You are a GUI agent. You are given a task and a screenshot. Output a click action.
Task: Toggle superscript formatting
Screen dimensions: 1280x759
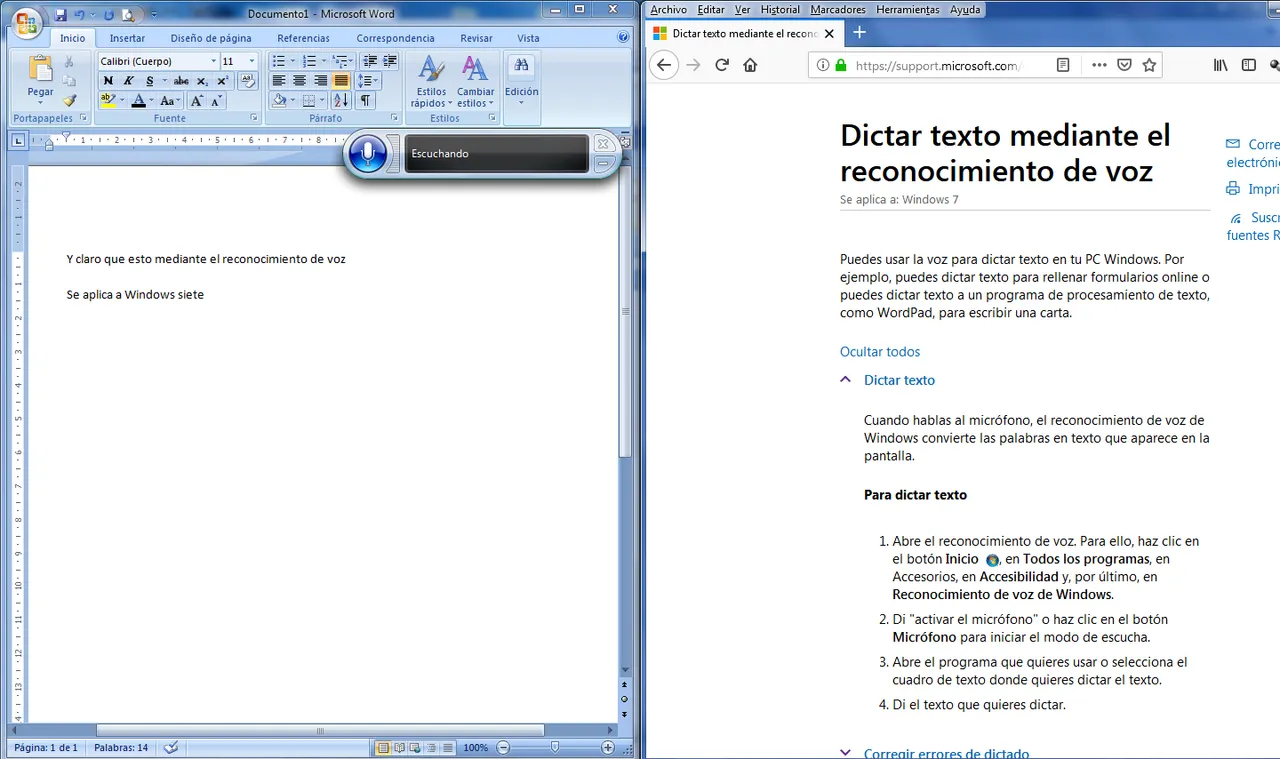pyautogui.click(x=222, y=81)
